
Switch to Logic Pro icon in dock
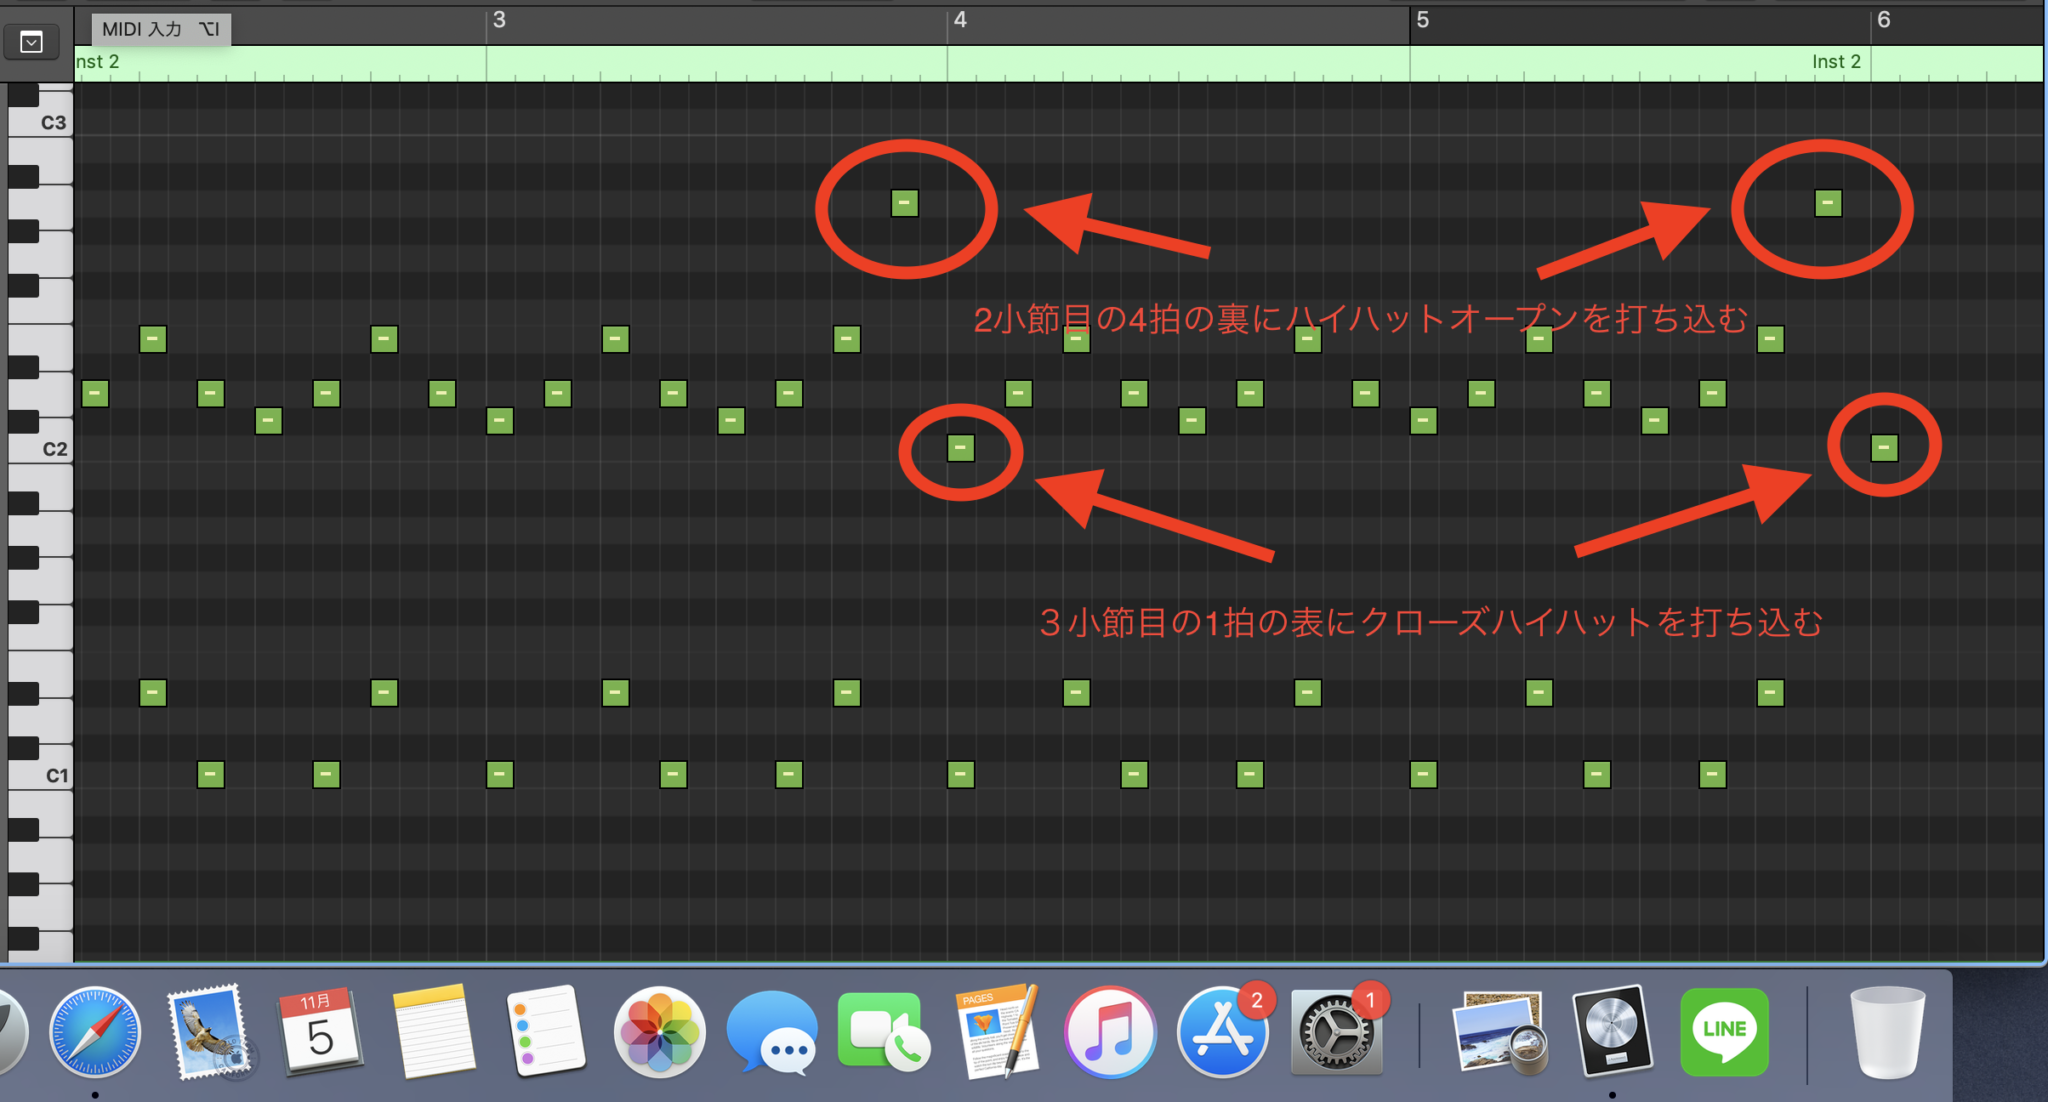click(x=1612, y=1032)
